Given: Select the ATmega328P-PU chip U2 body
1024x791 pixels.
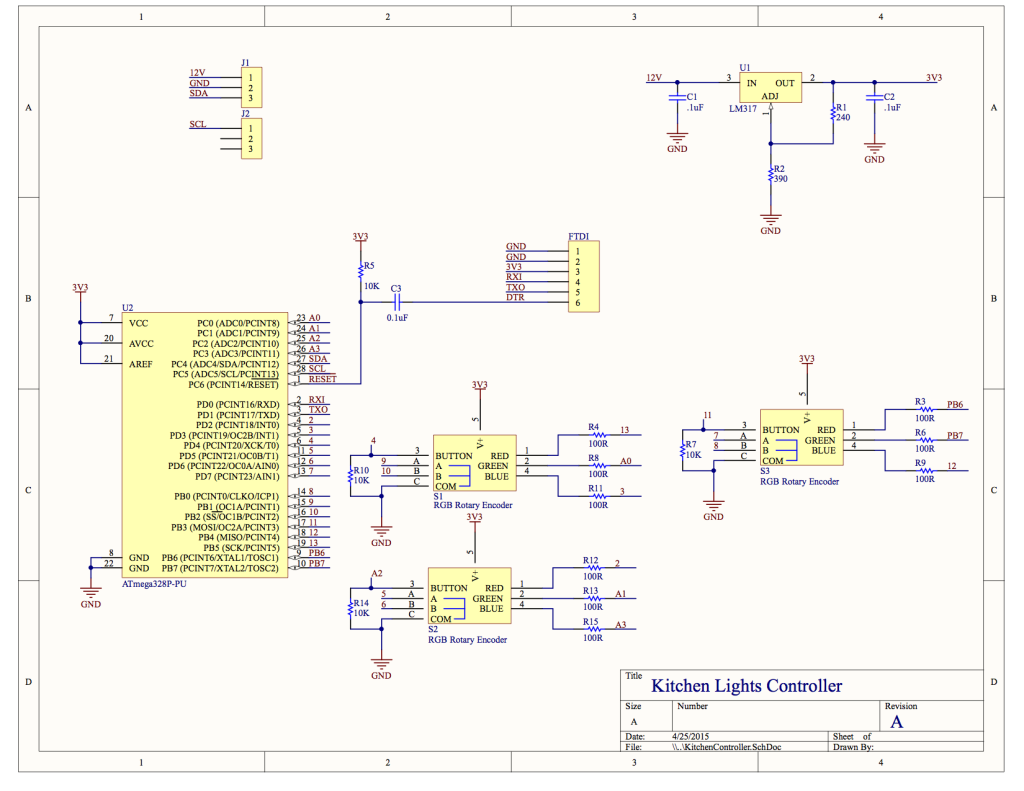Looking at the screenshot, I should tap(204, 445).
